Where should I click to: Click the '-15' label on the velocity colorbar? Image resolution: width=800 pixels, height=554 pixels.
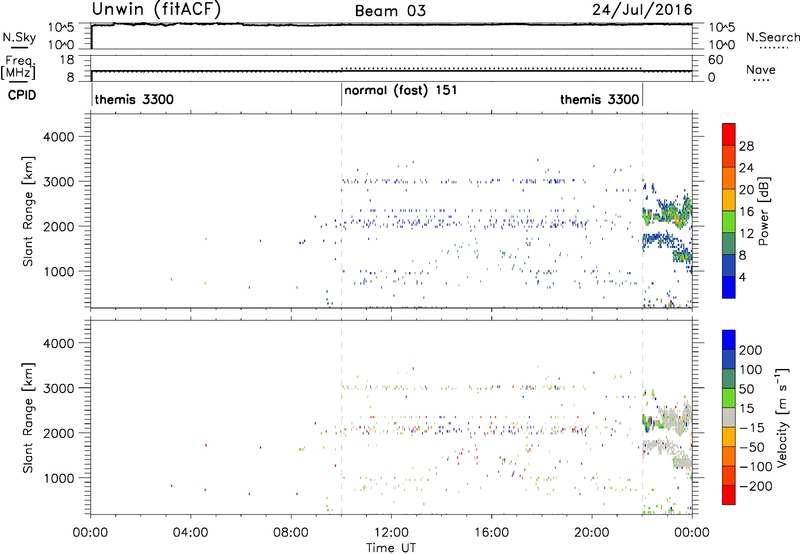tap(751, 428)
